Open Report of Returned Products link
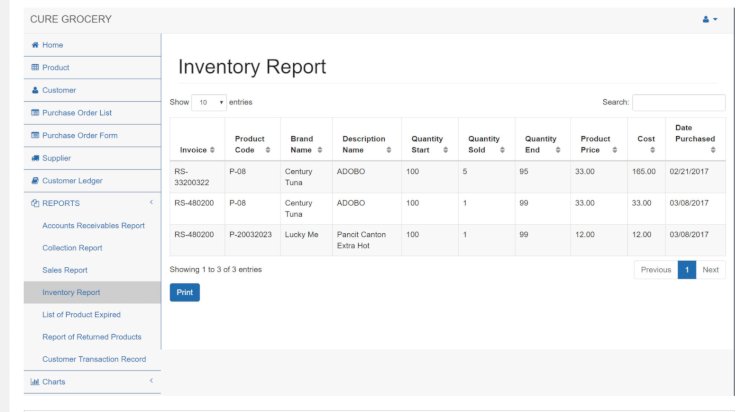The height and width of the screenshot is (412, 750). 92,337
